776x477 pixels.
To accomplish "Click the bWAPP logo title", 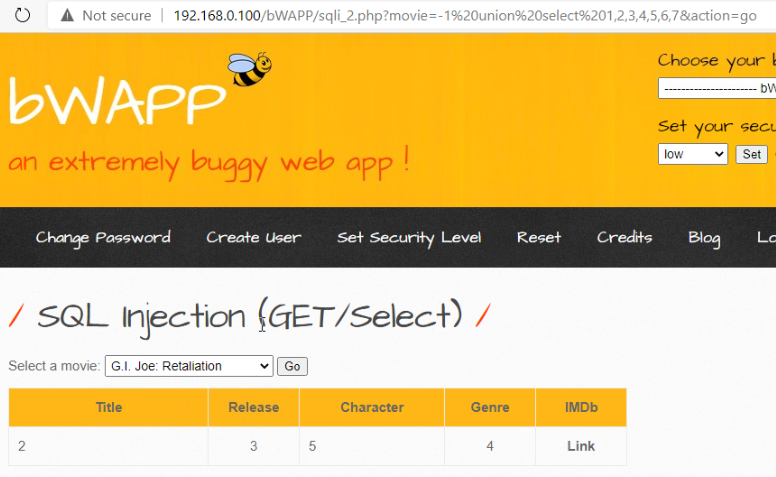I will coord(118,100).
